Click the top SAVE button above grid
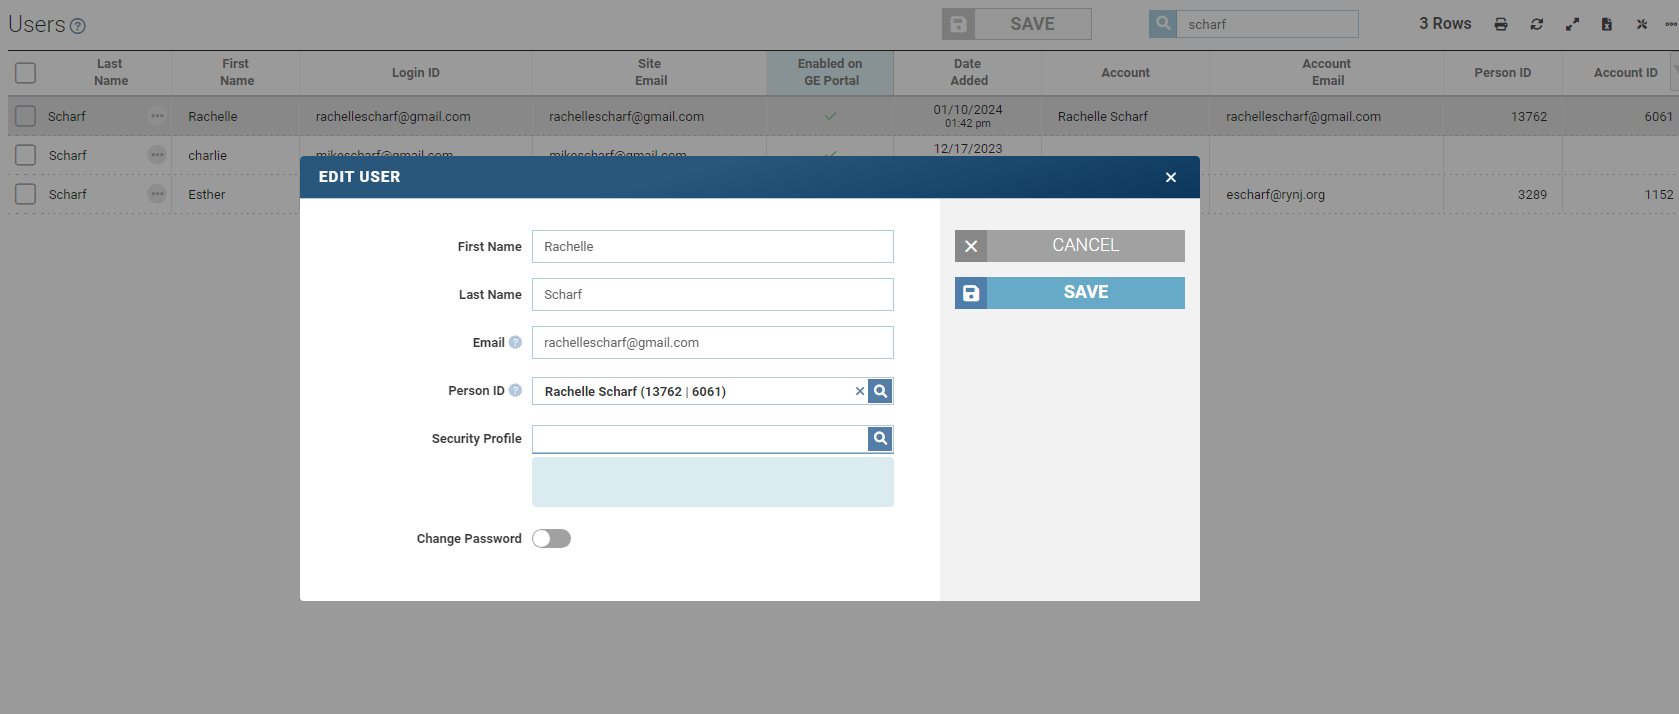1679x714 pixels. tap(1017, 24)
